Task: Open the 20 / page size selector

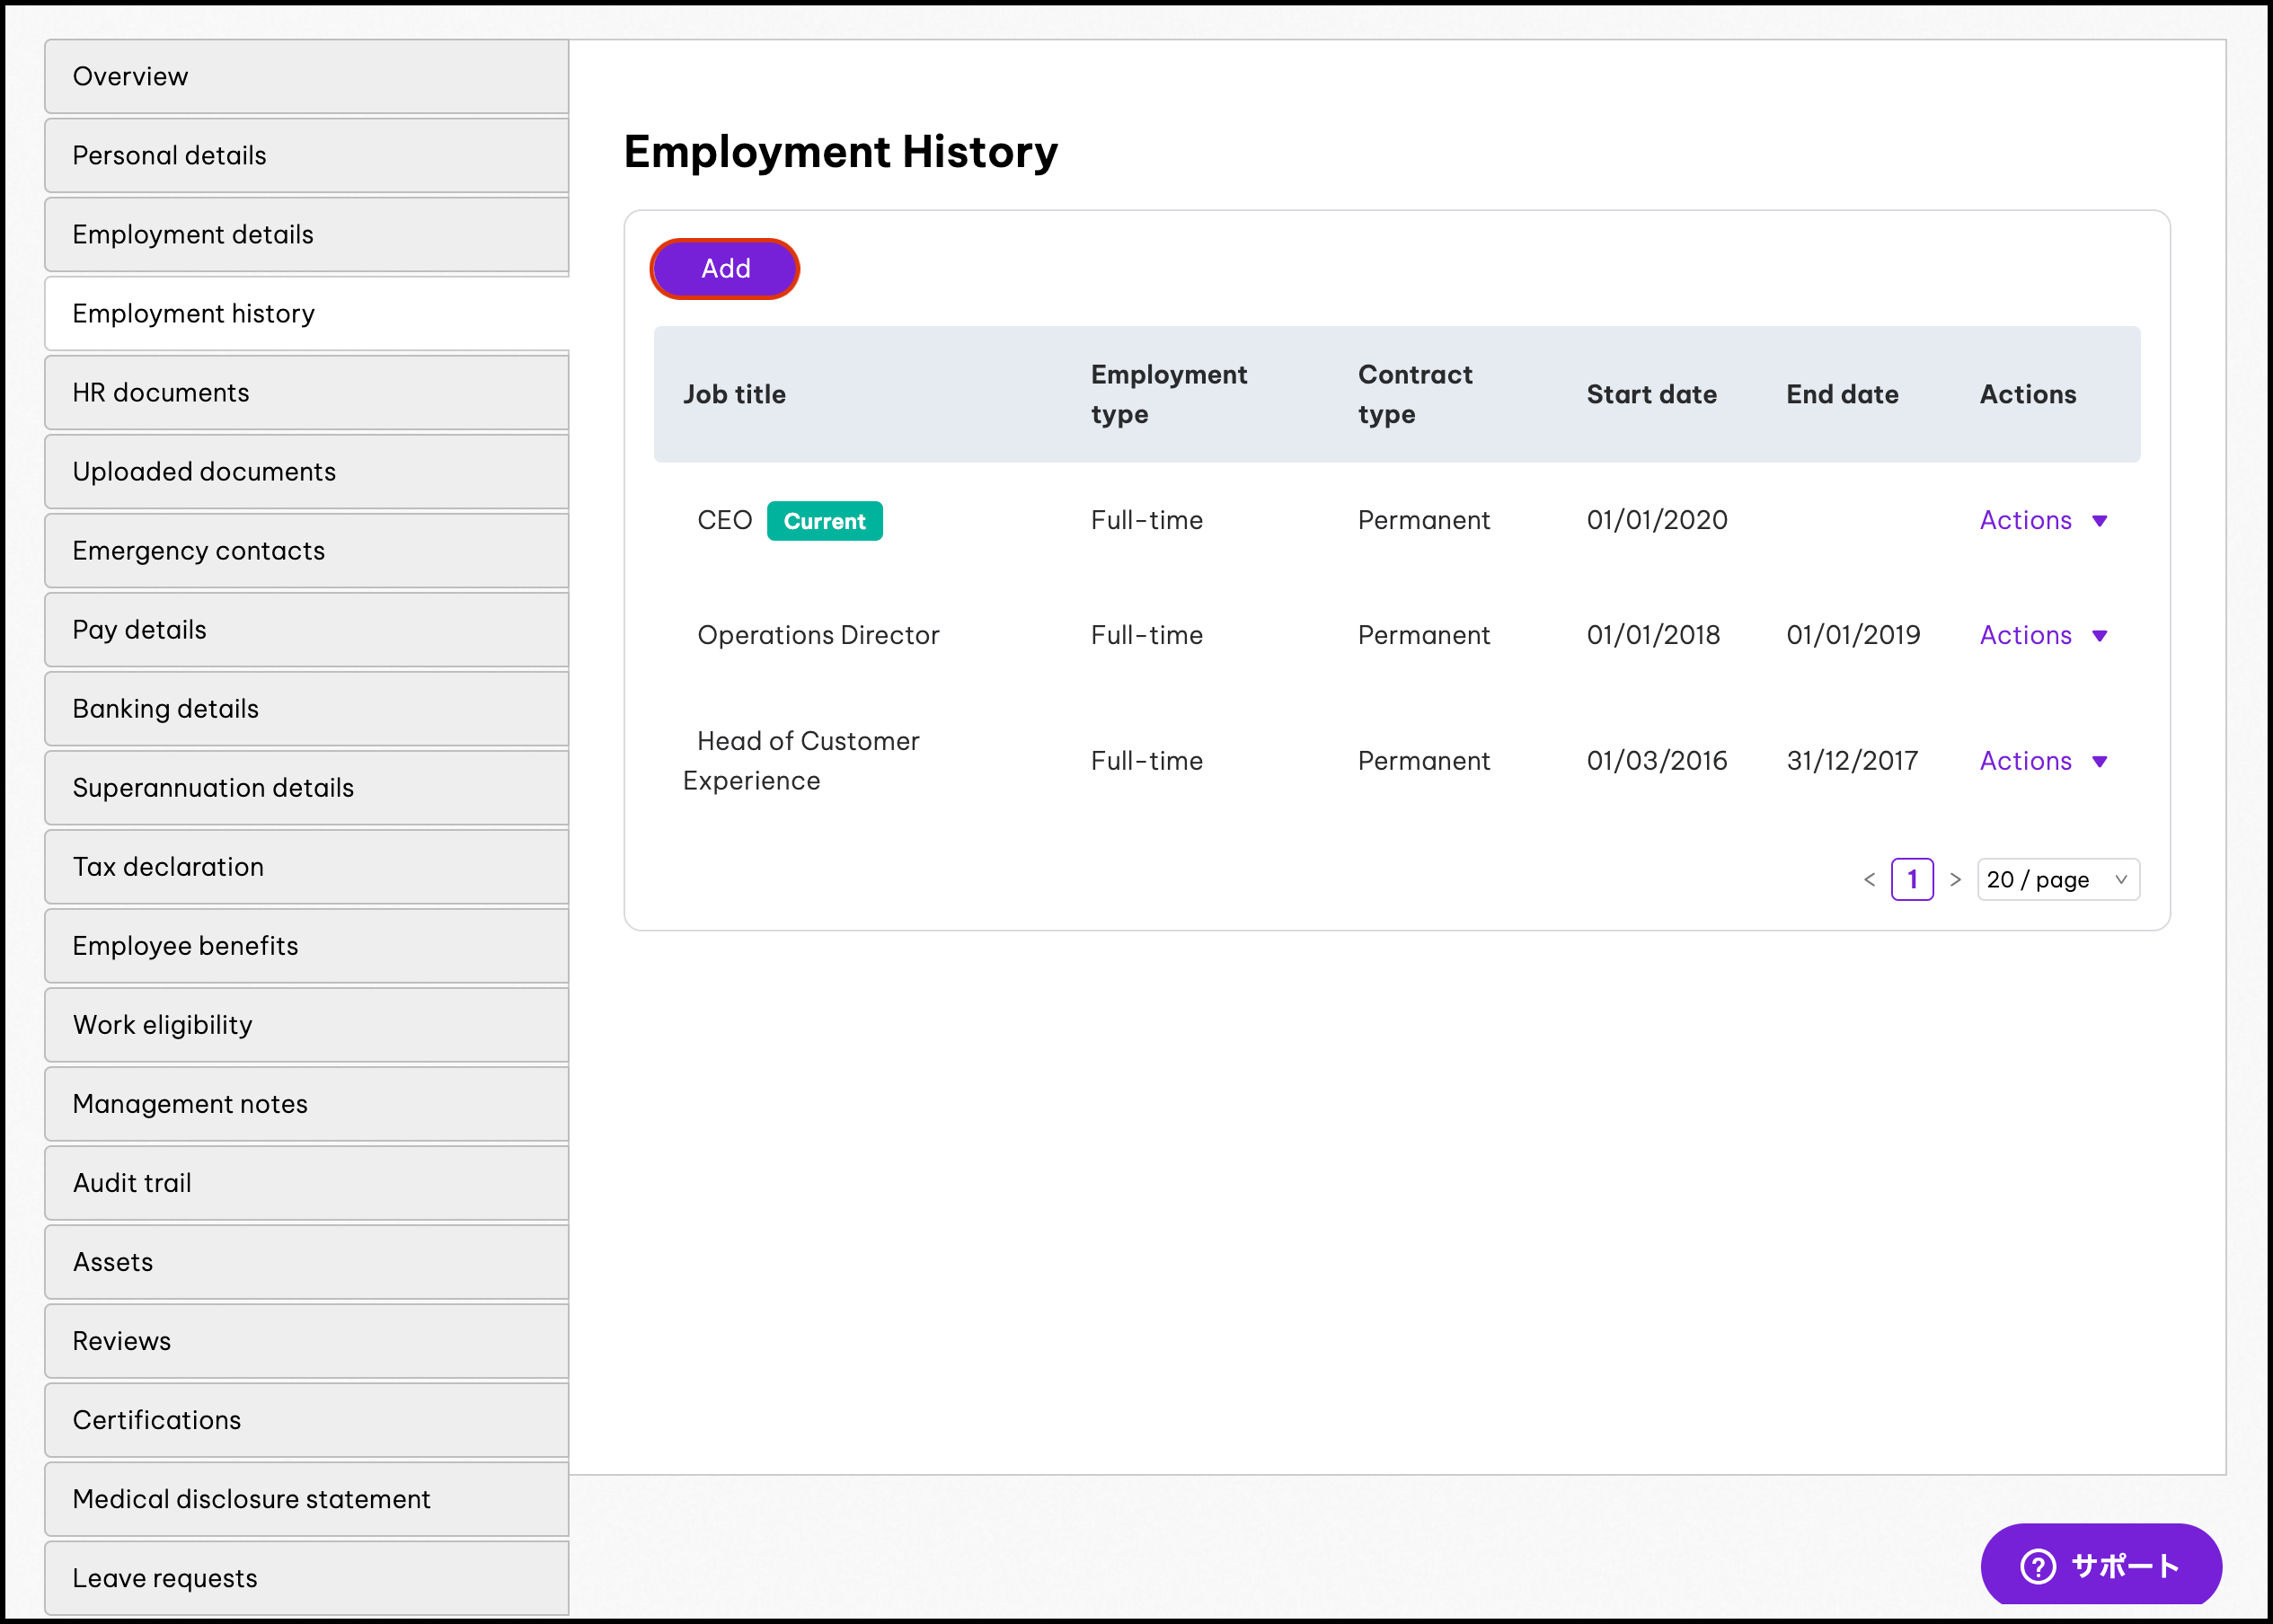Action: (2057, 879)
